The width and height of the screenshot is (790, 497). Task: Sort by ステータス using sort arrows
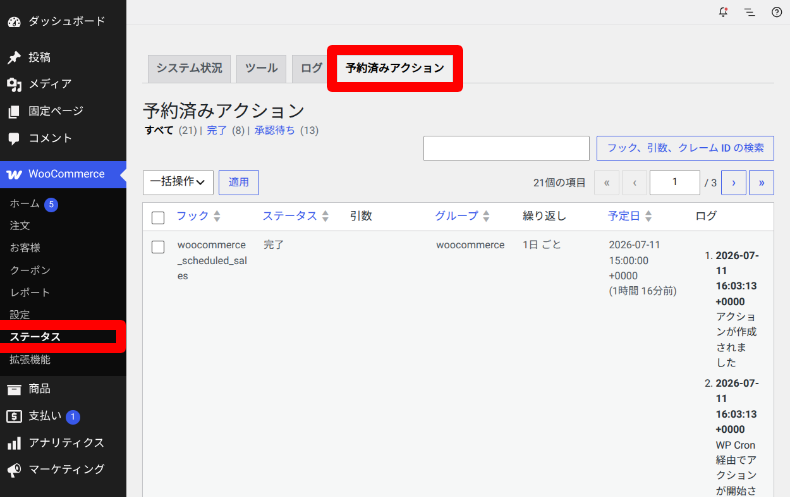click(325, 216)
